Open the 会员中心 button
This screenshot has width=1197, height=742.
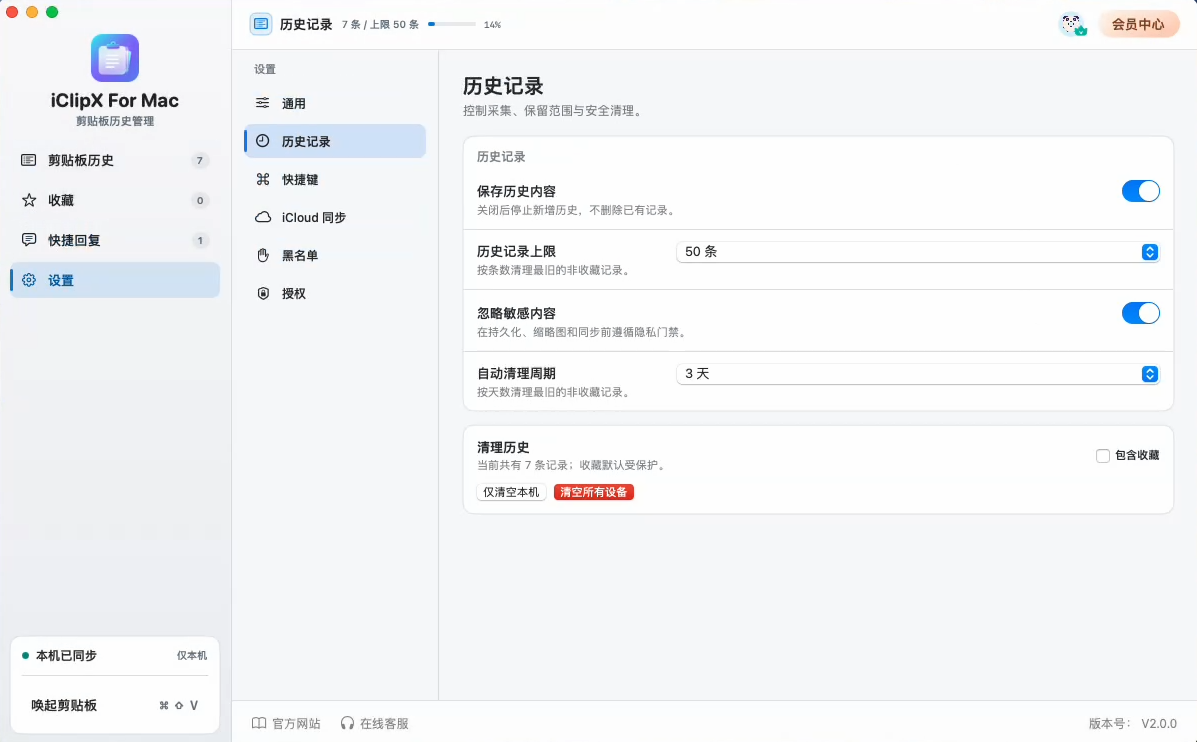1138,24
